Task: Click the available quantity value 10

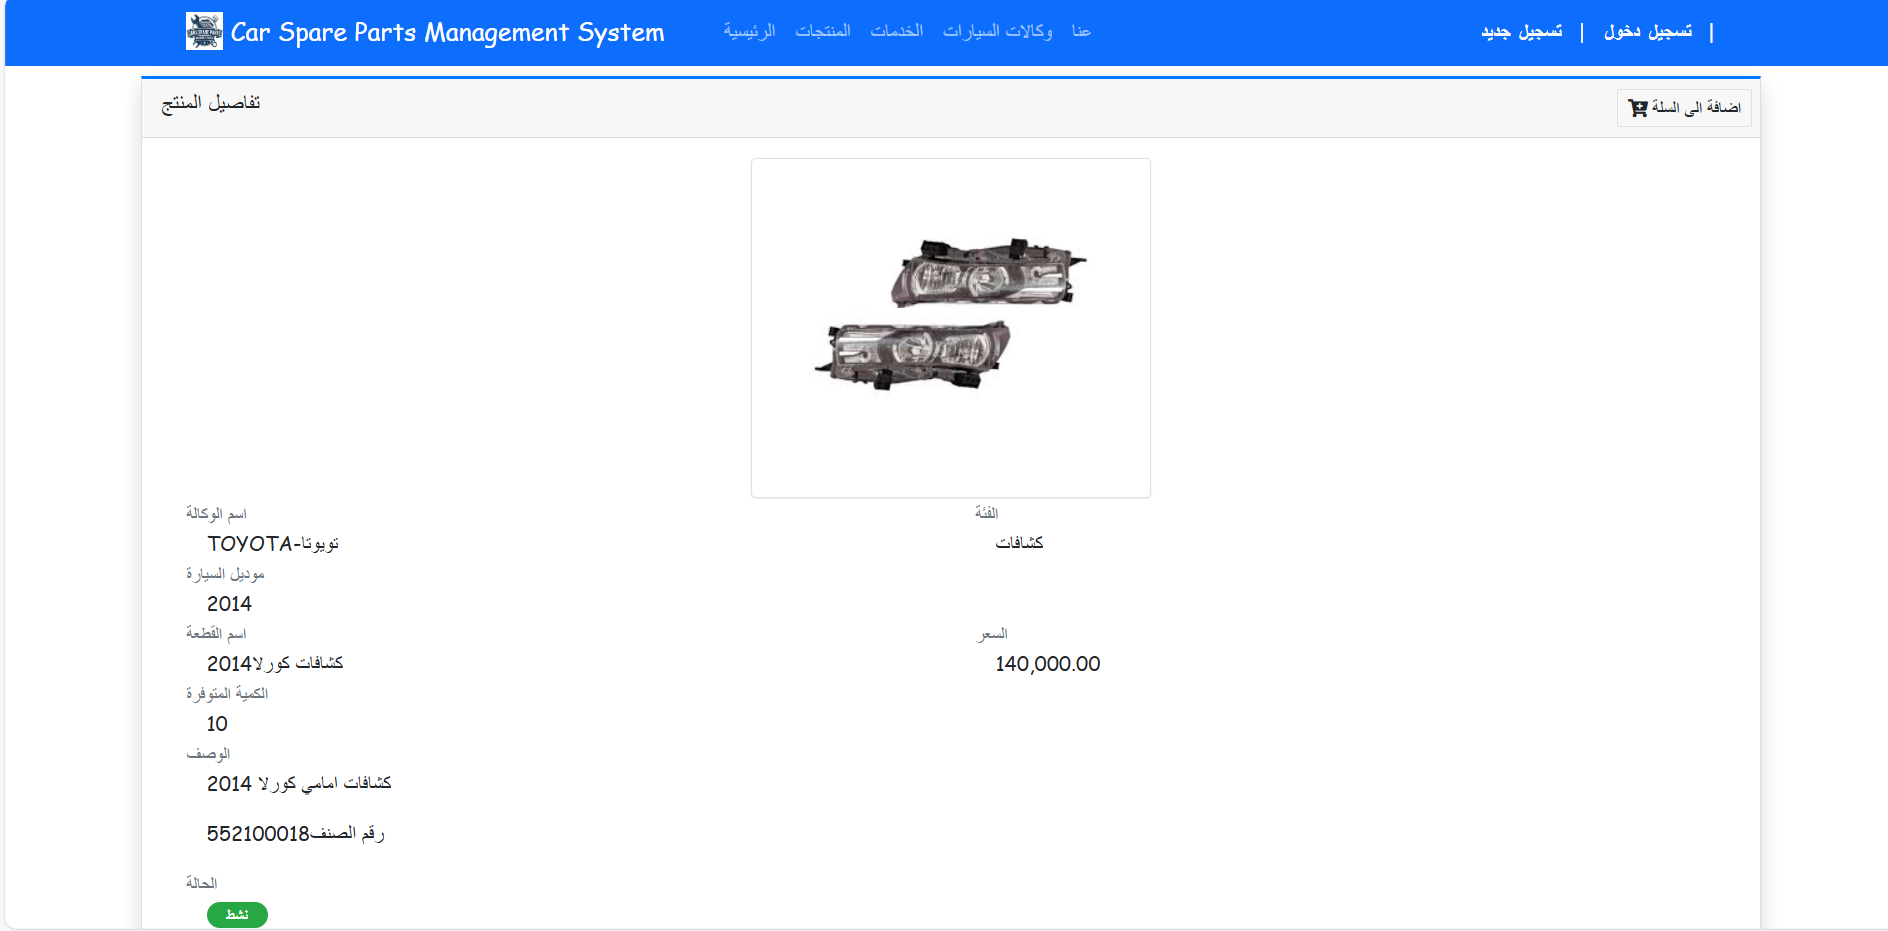Action: (217, 724)
